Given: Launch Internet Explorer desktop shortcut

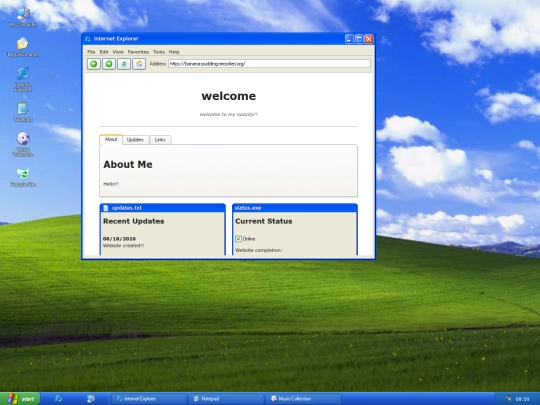Looking at the screenshot, I should click(23, 80).
